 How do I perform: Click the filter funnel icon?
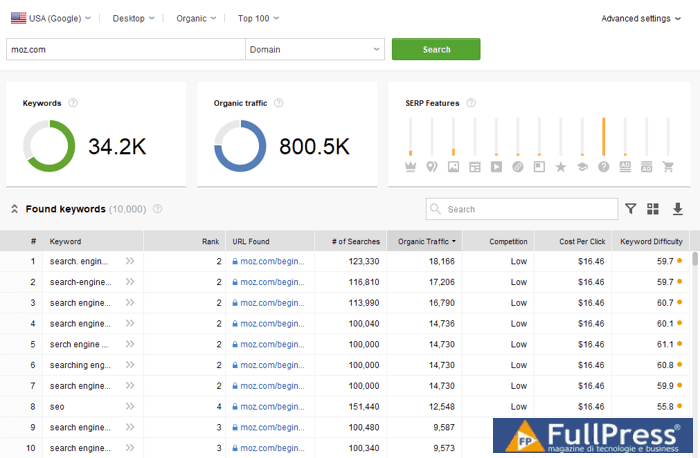pyautogui.click(x=631, y=209)
